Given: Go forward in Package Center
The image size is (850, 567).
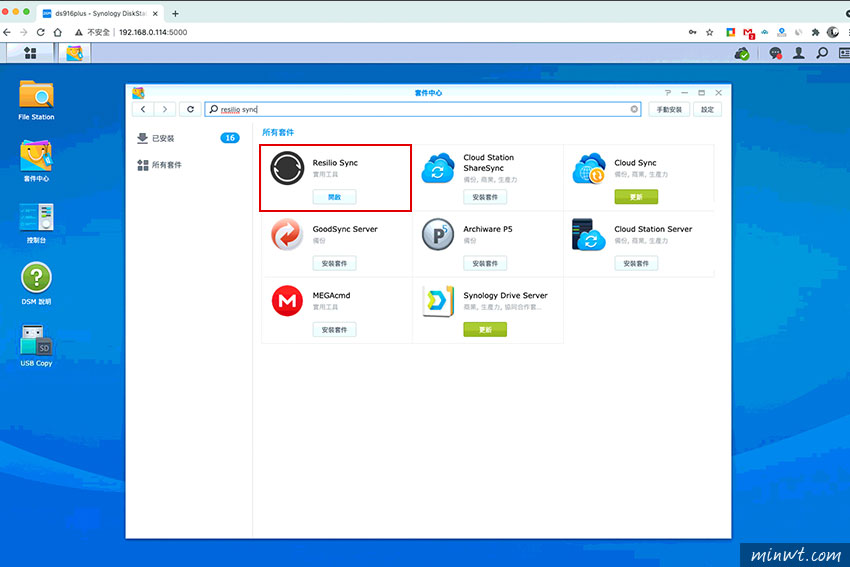Looking at the screenshot, I should (x=165, y=109).
